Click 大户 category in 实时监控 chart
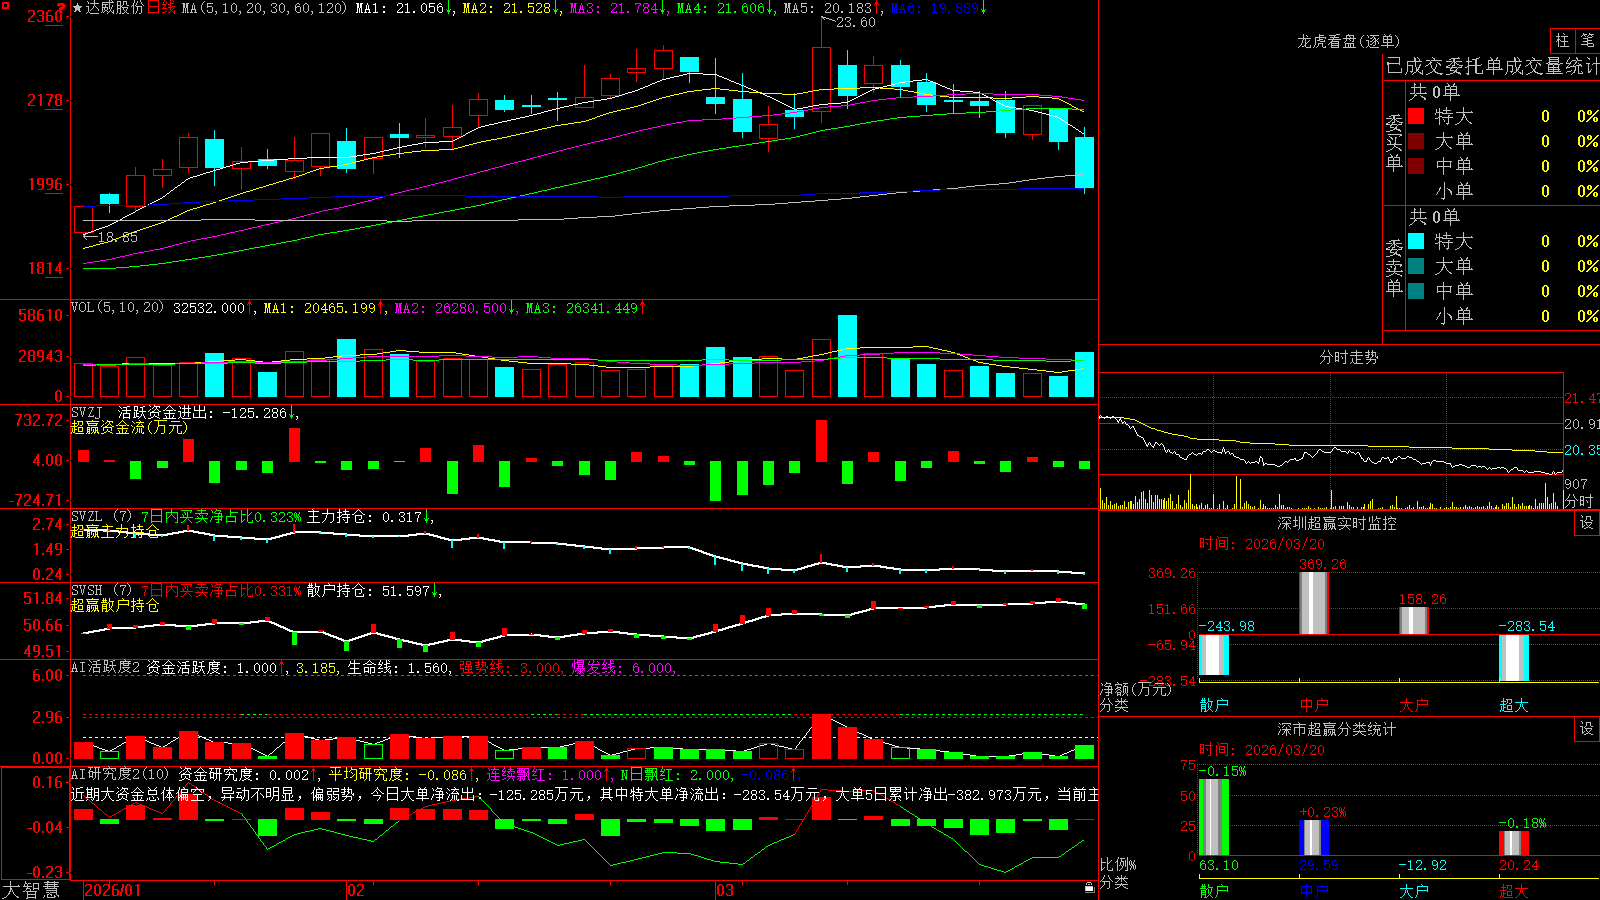 click(x=1414, y=705)
